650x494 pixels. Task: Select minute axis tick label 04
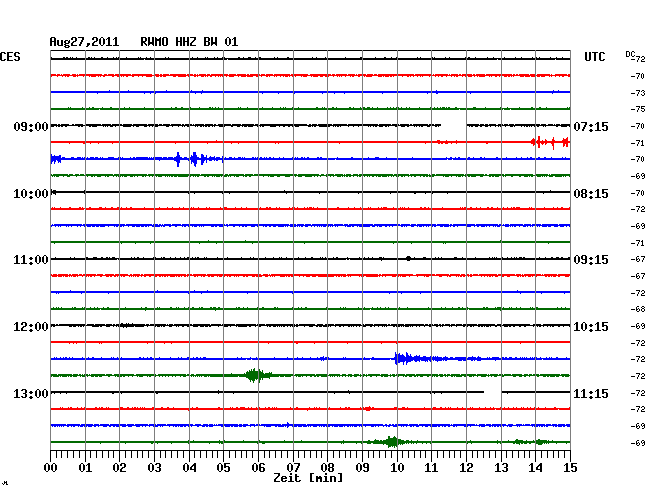pos(189,467)
